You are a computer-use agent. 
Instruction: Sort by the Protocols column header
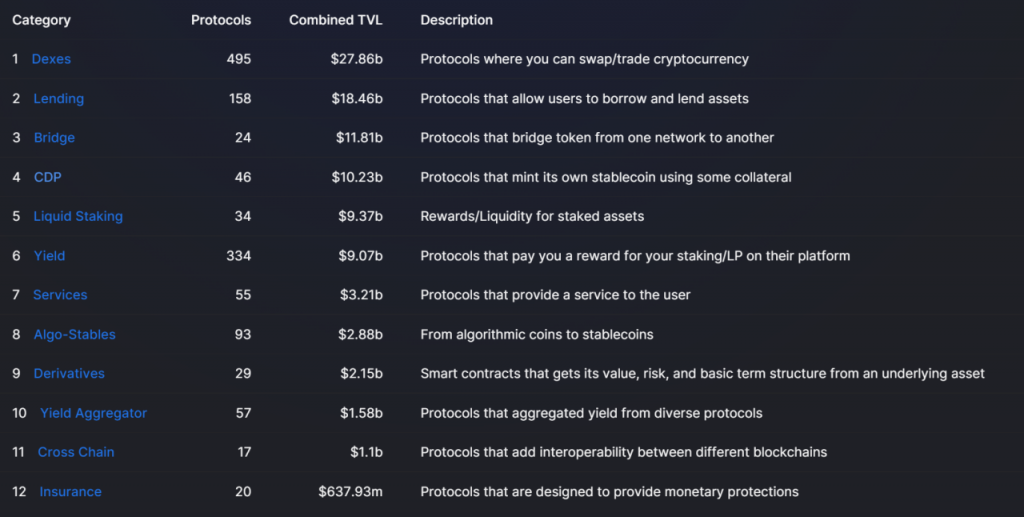coord(221,20)
